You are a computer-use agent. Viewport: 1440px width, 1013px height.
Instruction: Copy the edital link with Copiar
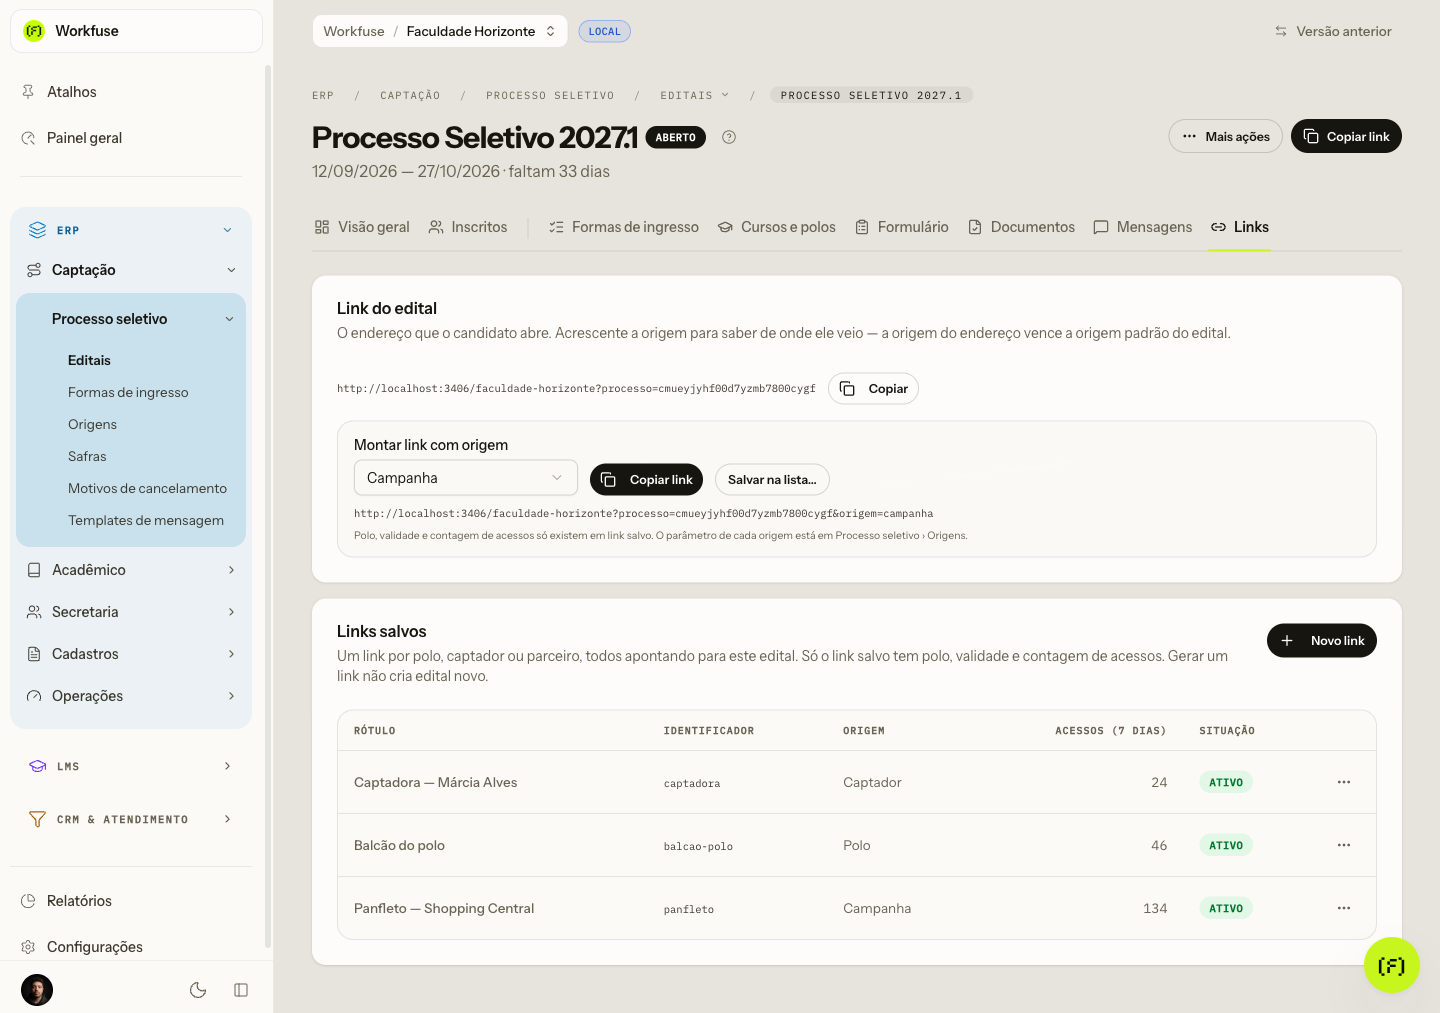coord(873,388)
